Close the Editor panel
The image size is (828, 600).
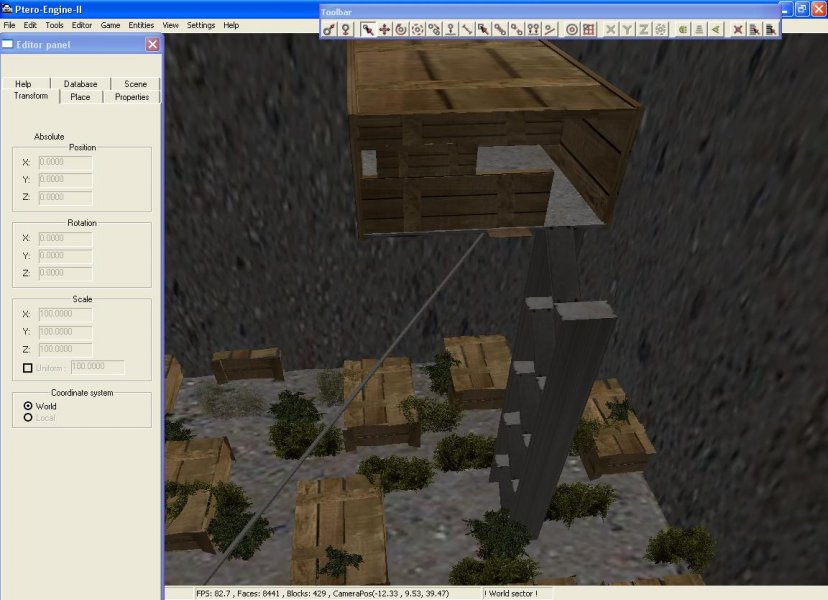tap(153, 44)
